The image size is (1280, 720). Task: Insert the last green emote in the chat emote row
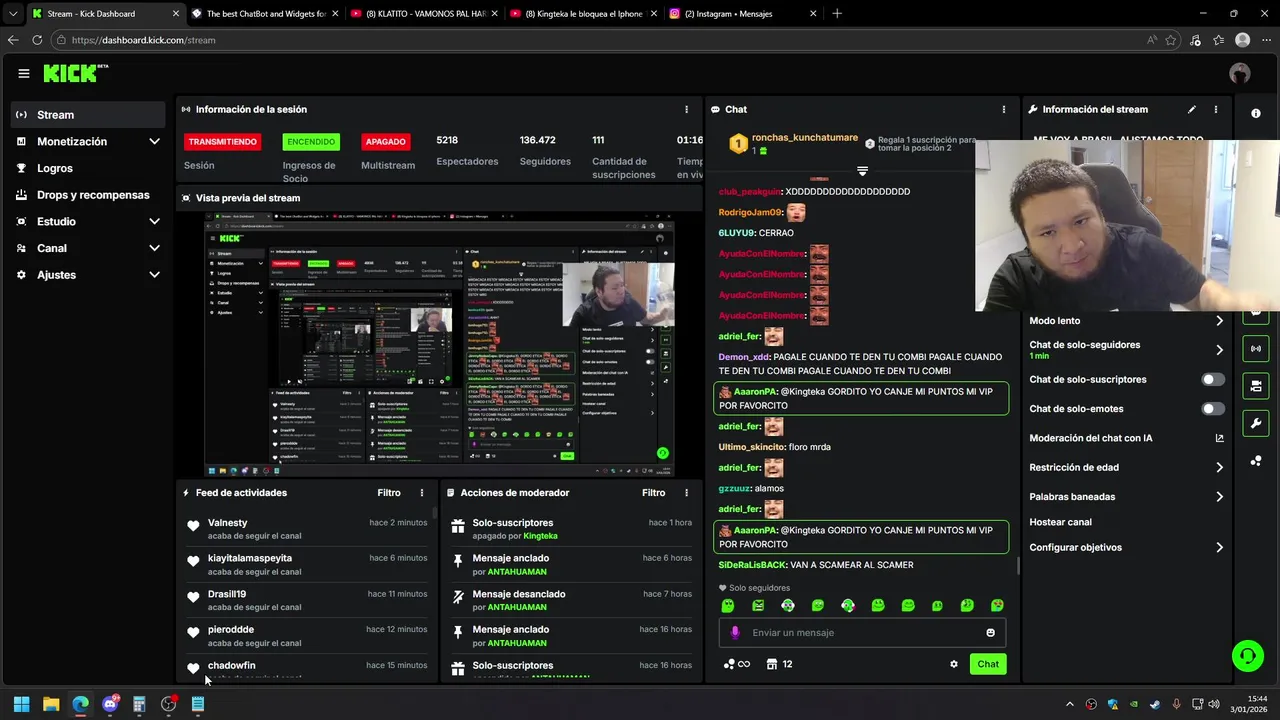click(997, 605)
